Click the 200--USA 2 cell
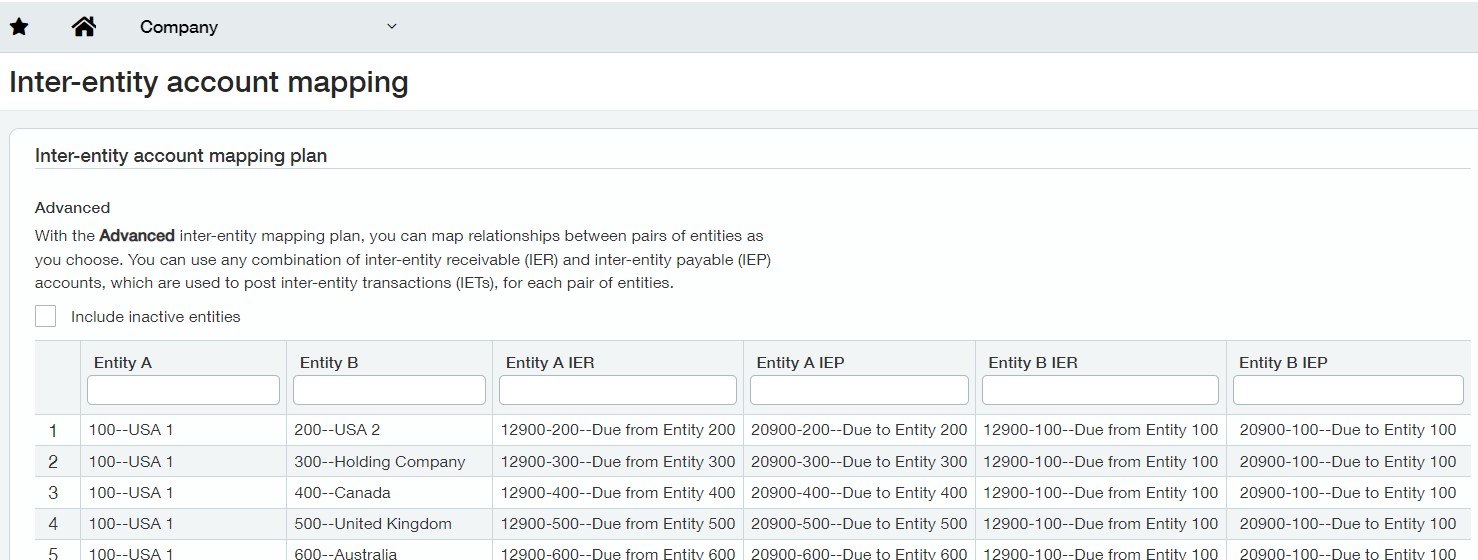This screenshot has height=560, width=1478. pyautogui.click(x=337, y=430)
